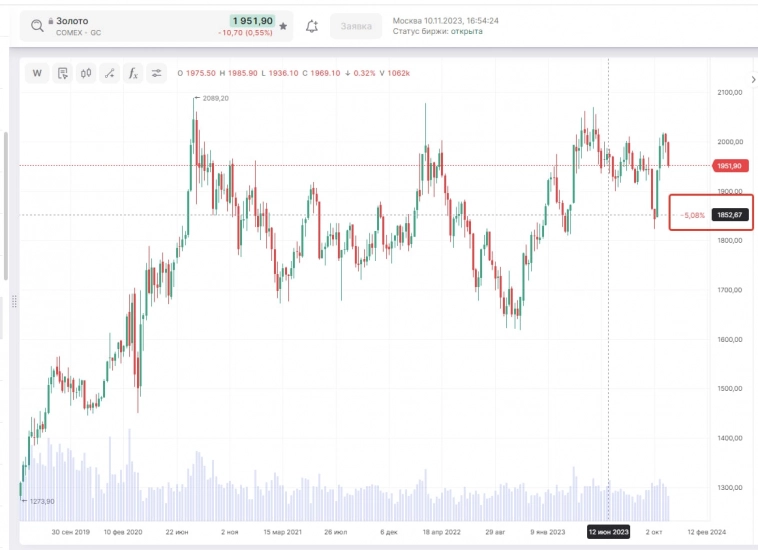Screen dimensions: 758x550
Task: Open chart settings sliders icon
Action: 156,73
